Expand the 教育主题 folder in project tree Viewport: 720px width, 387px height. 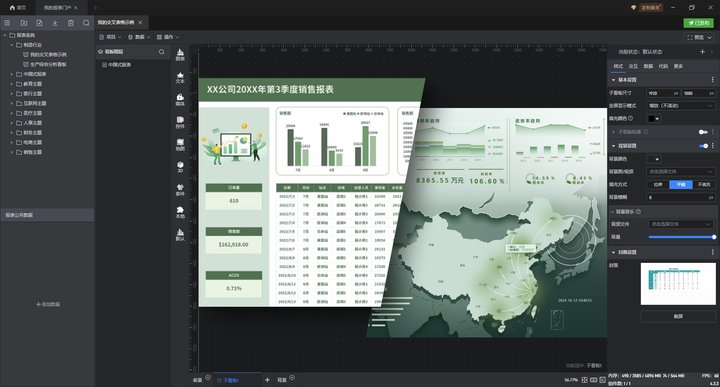tap(12, 84)
